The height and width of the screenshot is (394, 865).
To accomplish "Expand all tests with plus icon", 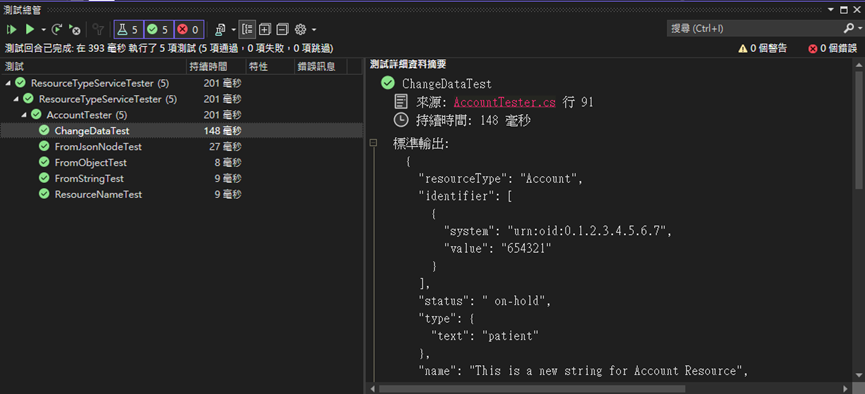I will click(265, 29).
